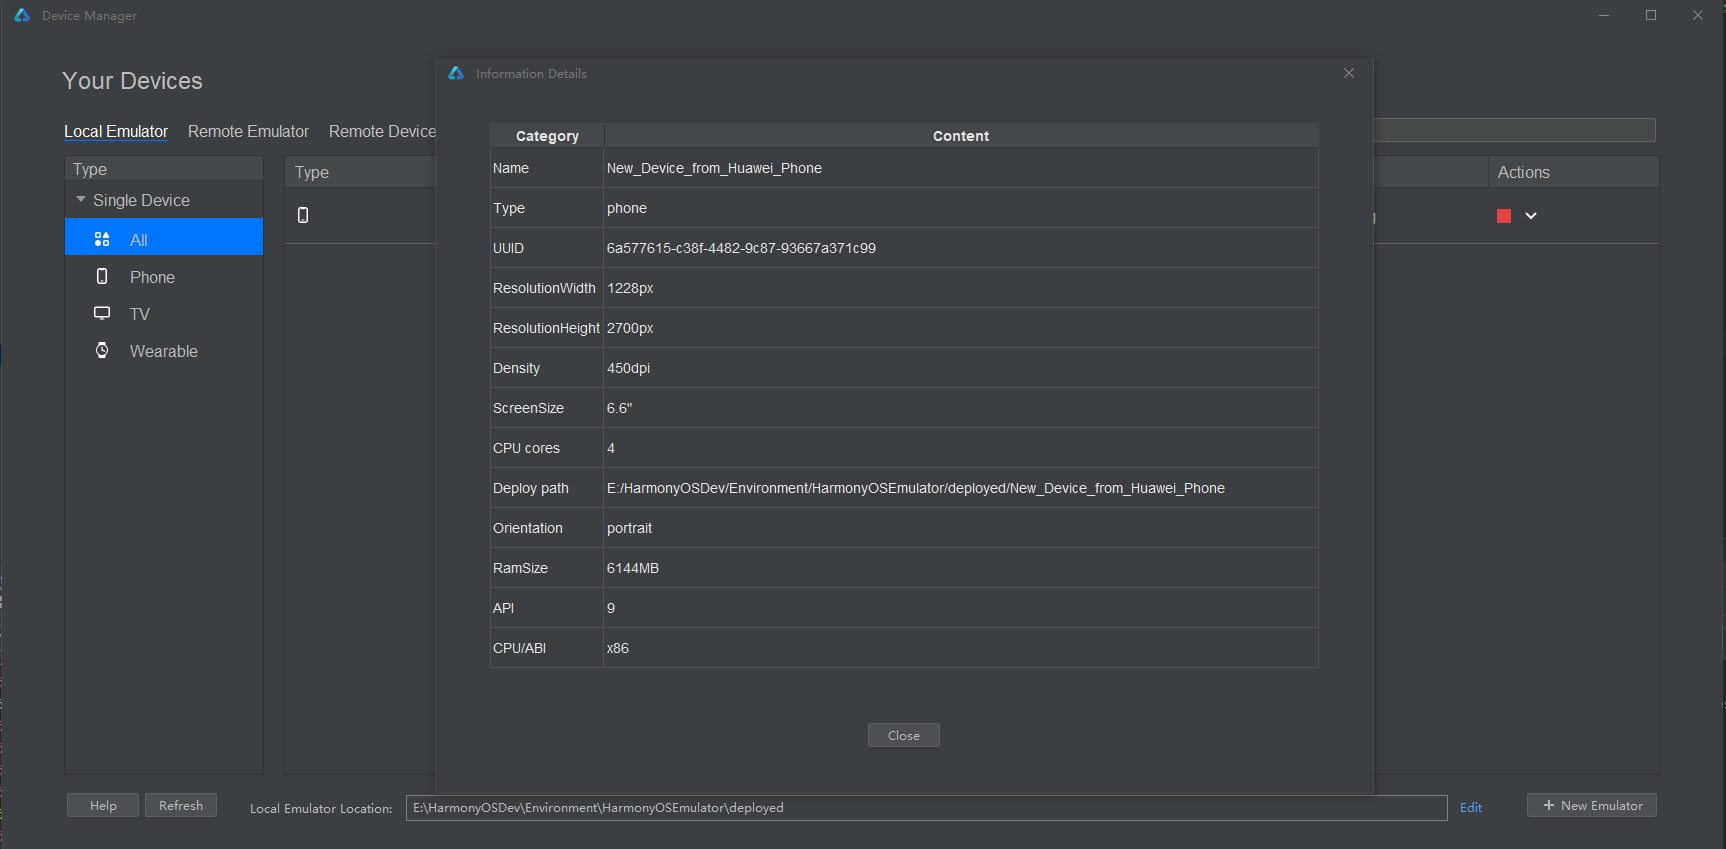Click the Type row value phone

(627, 208)
